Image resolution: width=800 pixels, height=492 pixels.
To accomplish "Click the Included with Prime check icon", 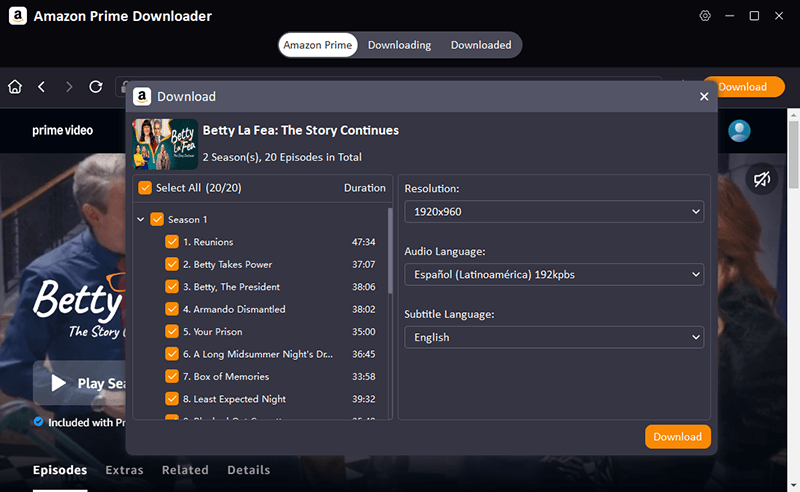I will coord(38,422).
